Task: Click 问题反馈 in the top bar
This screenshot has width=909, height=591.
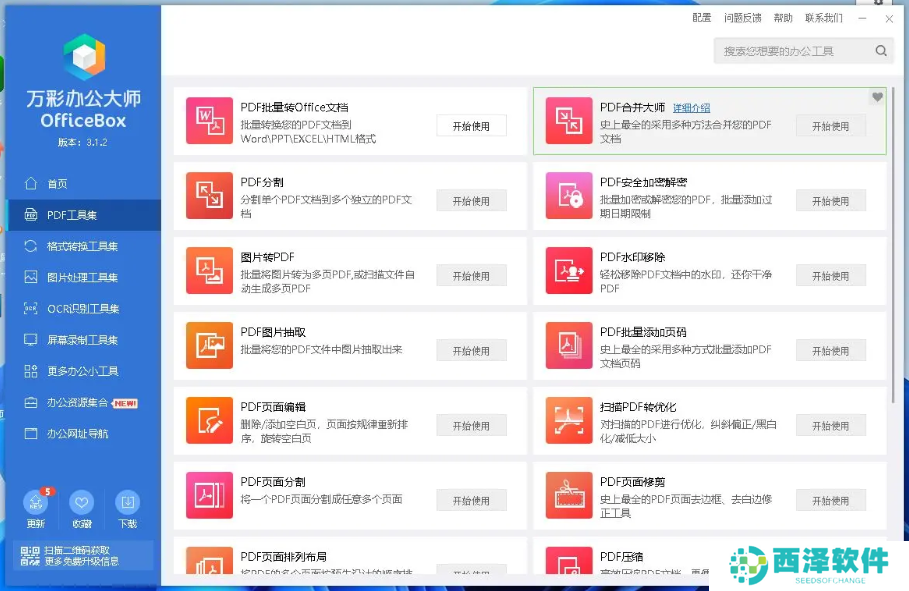Action: click(743, 18)
